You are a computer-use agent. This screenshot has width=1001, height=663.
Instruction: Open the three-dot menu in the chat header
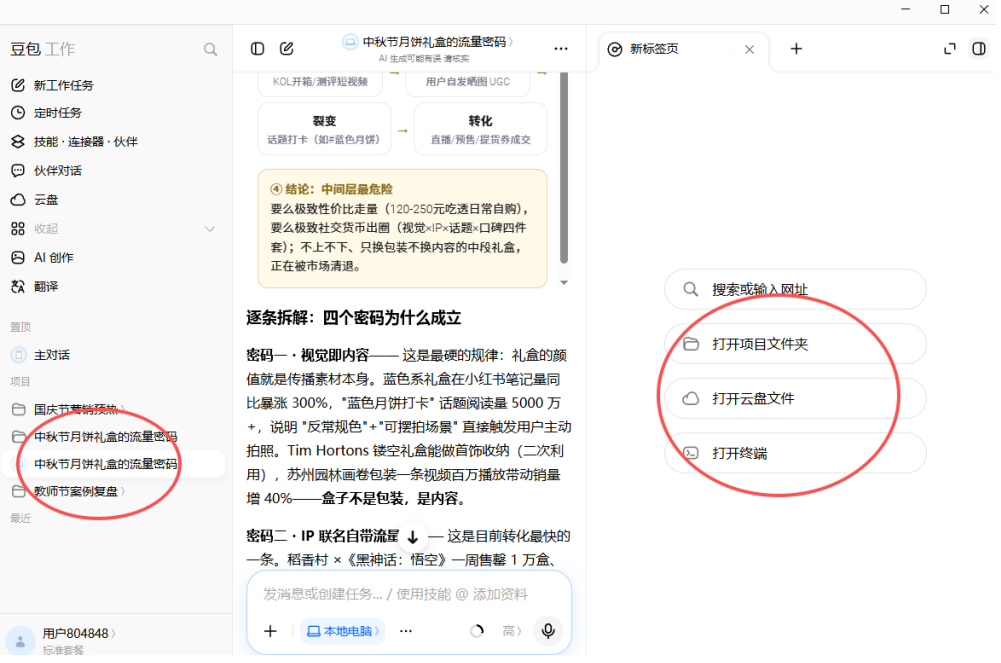(561, 49)
